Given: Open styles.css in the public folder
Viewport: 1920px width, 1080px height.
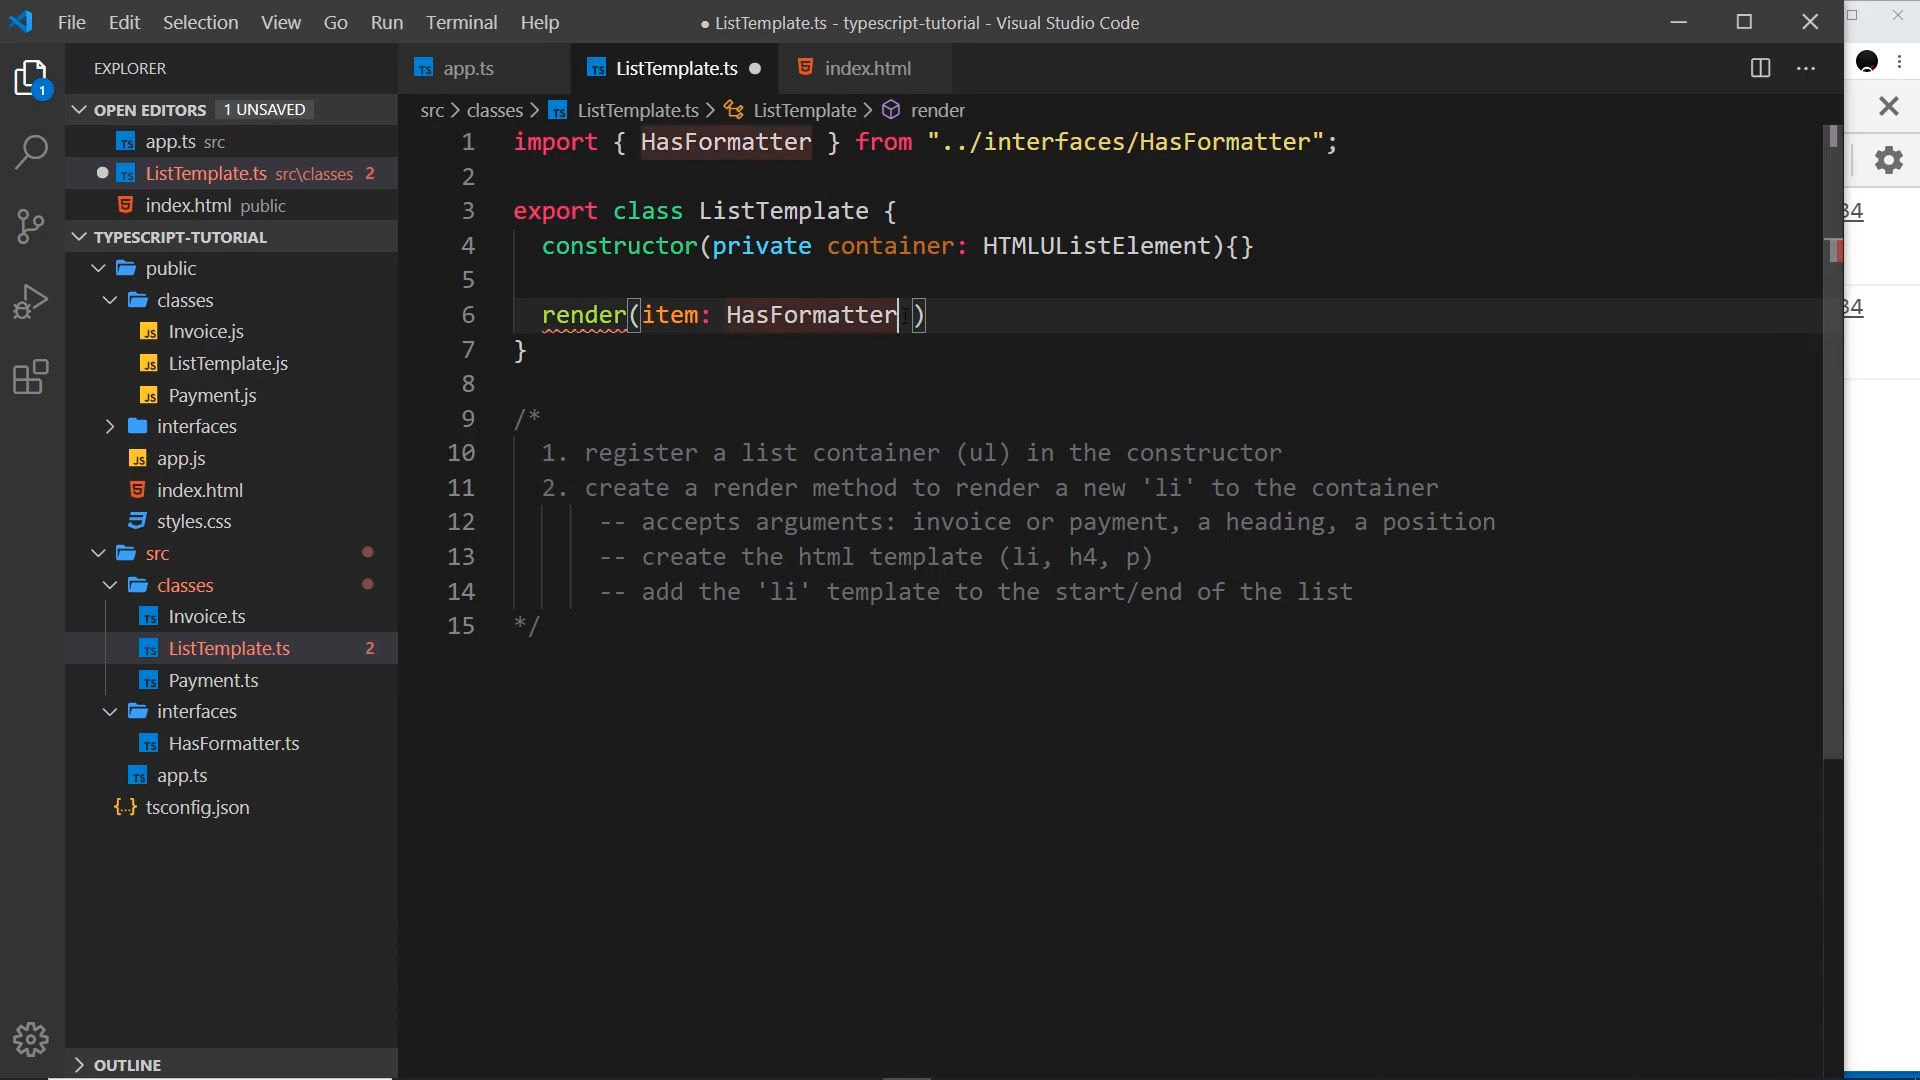Looking at the screenshot, I should pyautogui.click(x=232, y=522).
